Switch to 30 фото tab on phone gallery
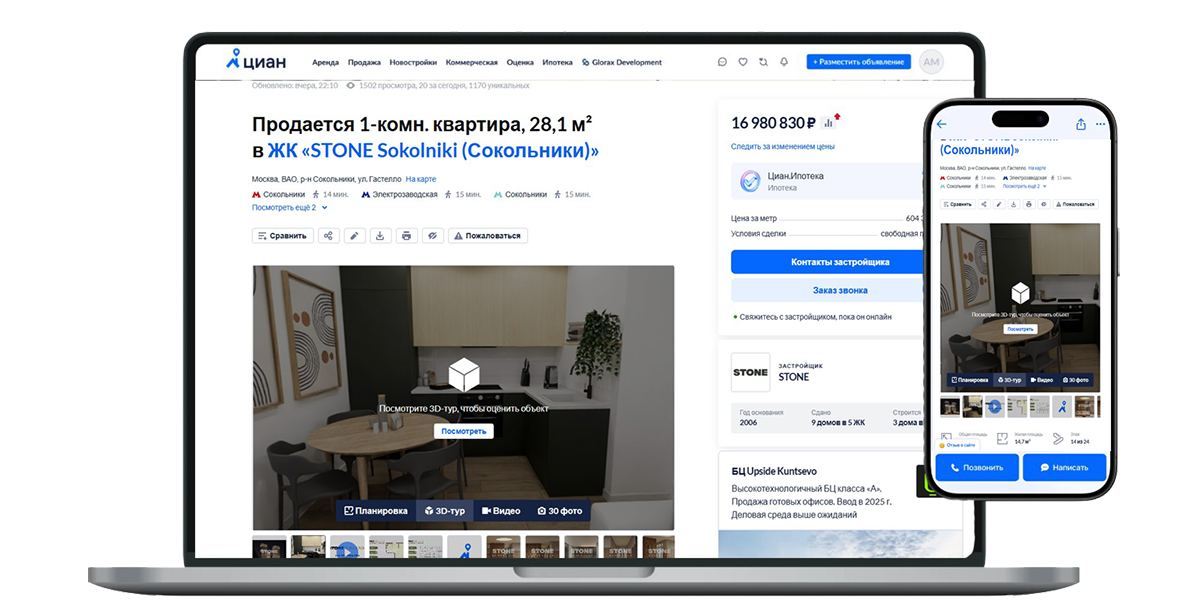The image size is (1200, 607). pos(1075,380)
